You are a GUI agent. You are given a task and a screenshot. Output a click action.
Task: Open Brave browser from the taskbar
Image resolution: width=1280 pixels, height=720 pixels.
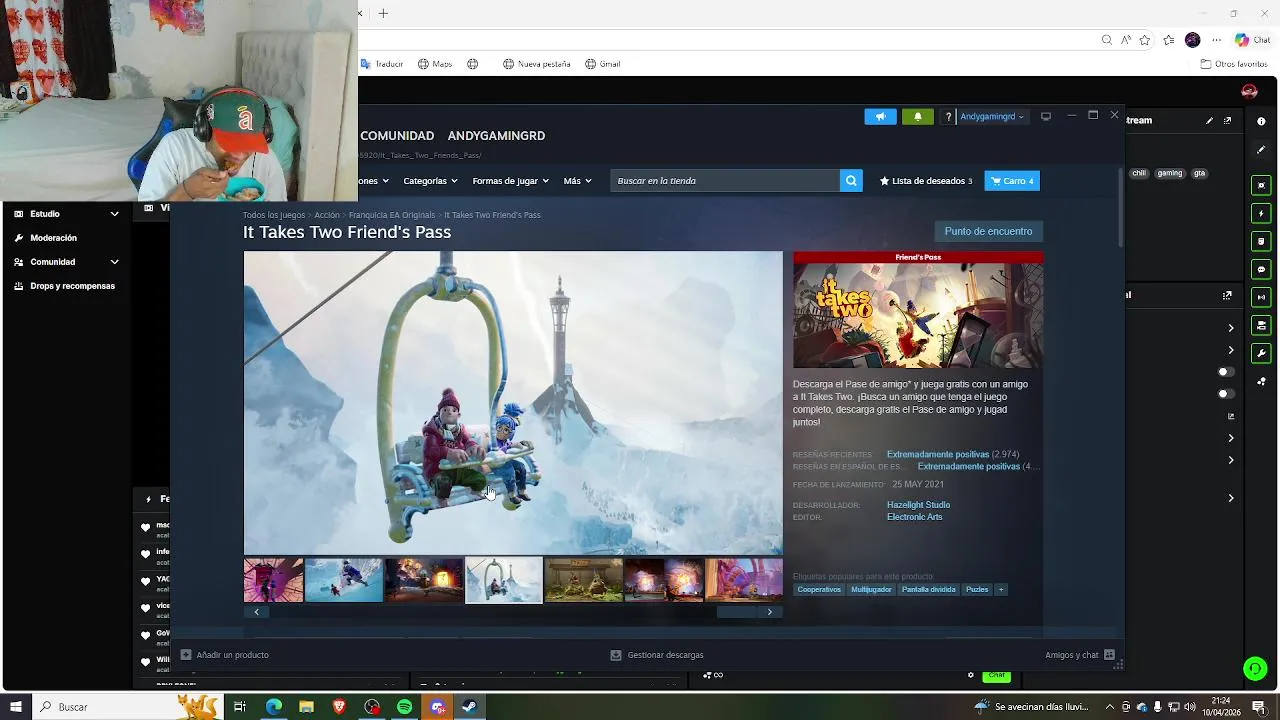click(x=339, y=707)
